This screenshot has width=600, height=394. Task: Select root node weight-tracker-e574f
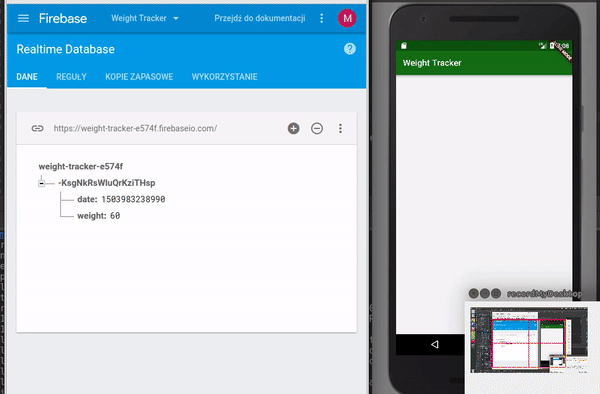tap(81, 166)
